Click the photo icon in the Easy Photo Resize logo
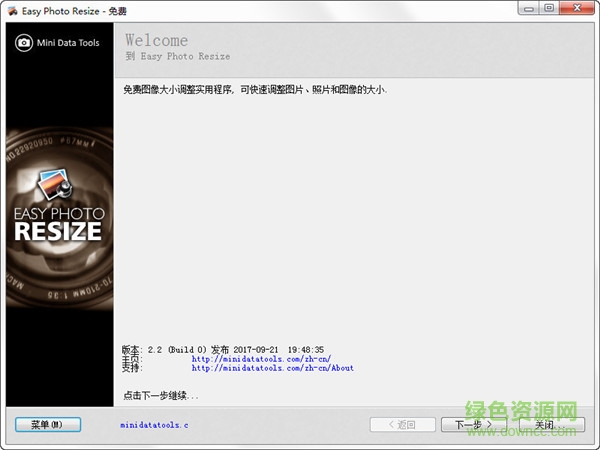Screen dimensions: 600x450 pyautogui.click(x=51, y=187)
